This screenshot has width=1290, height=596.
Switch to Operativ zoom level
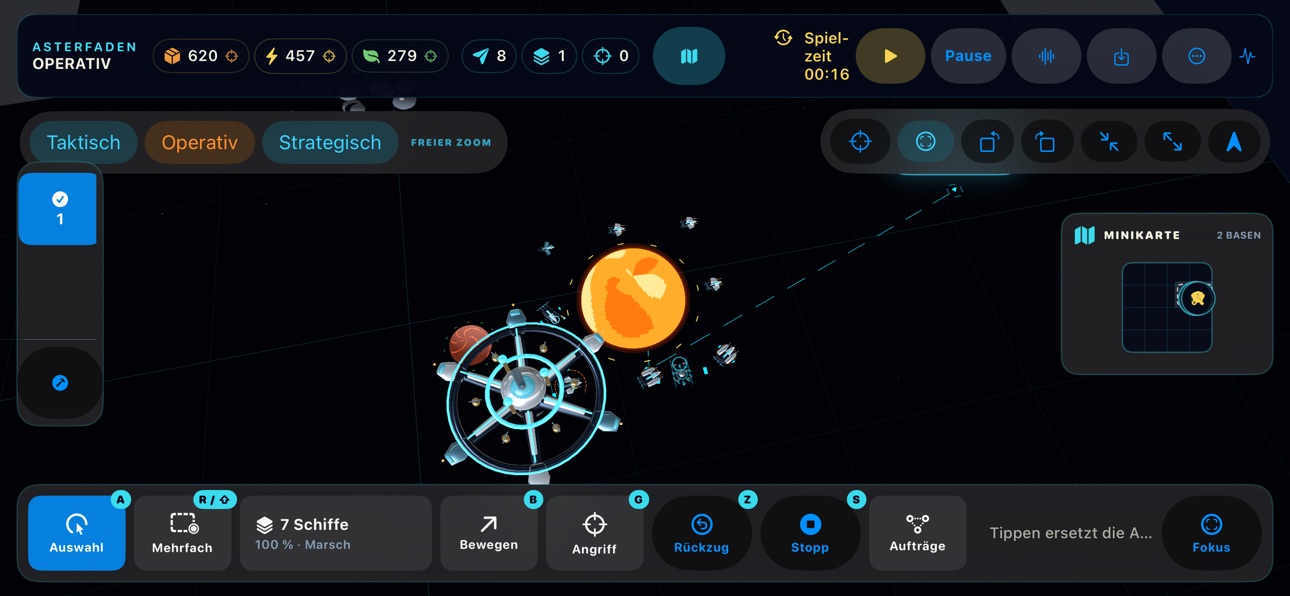[200, 142]
